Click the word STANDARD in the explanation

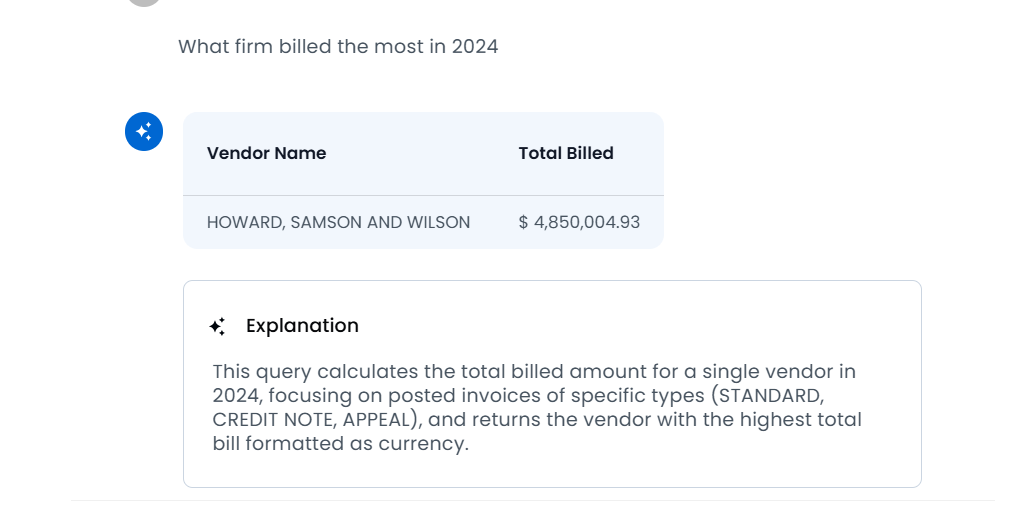767,395
